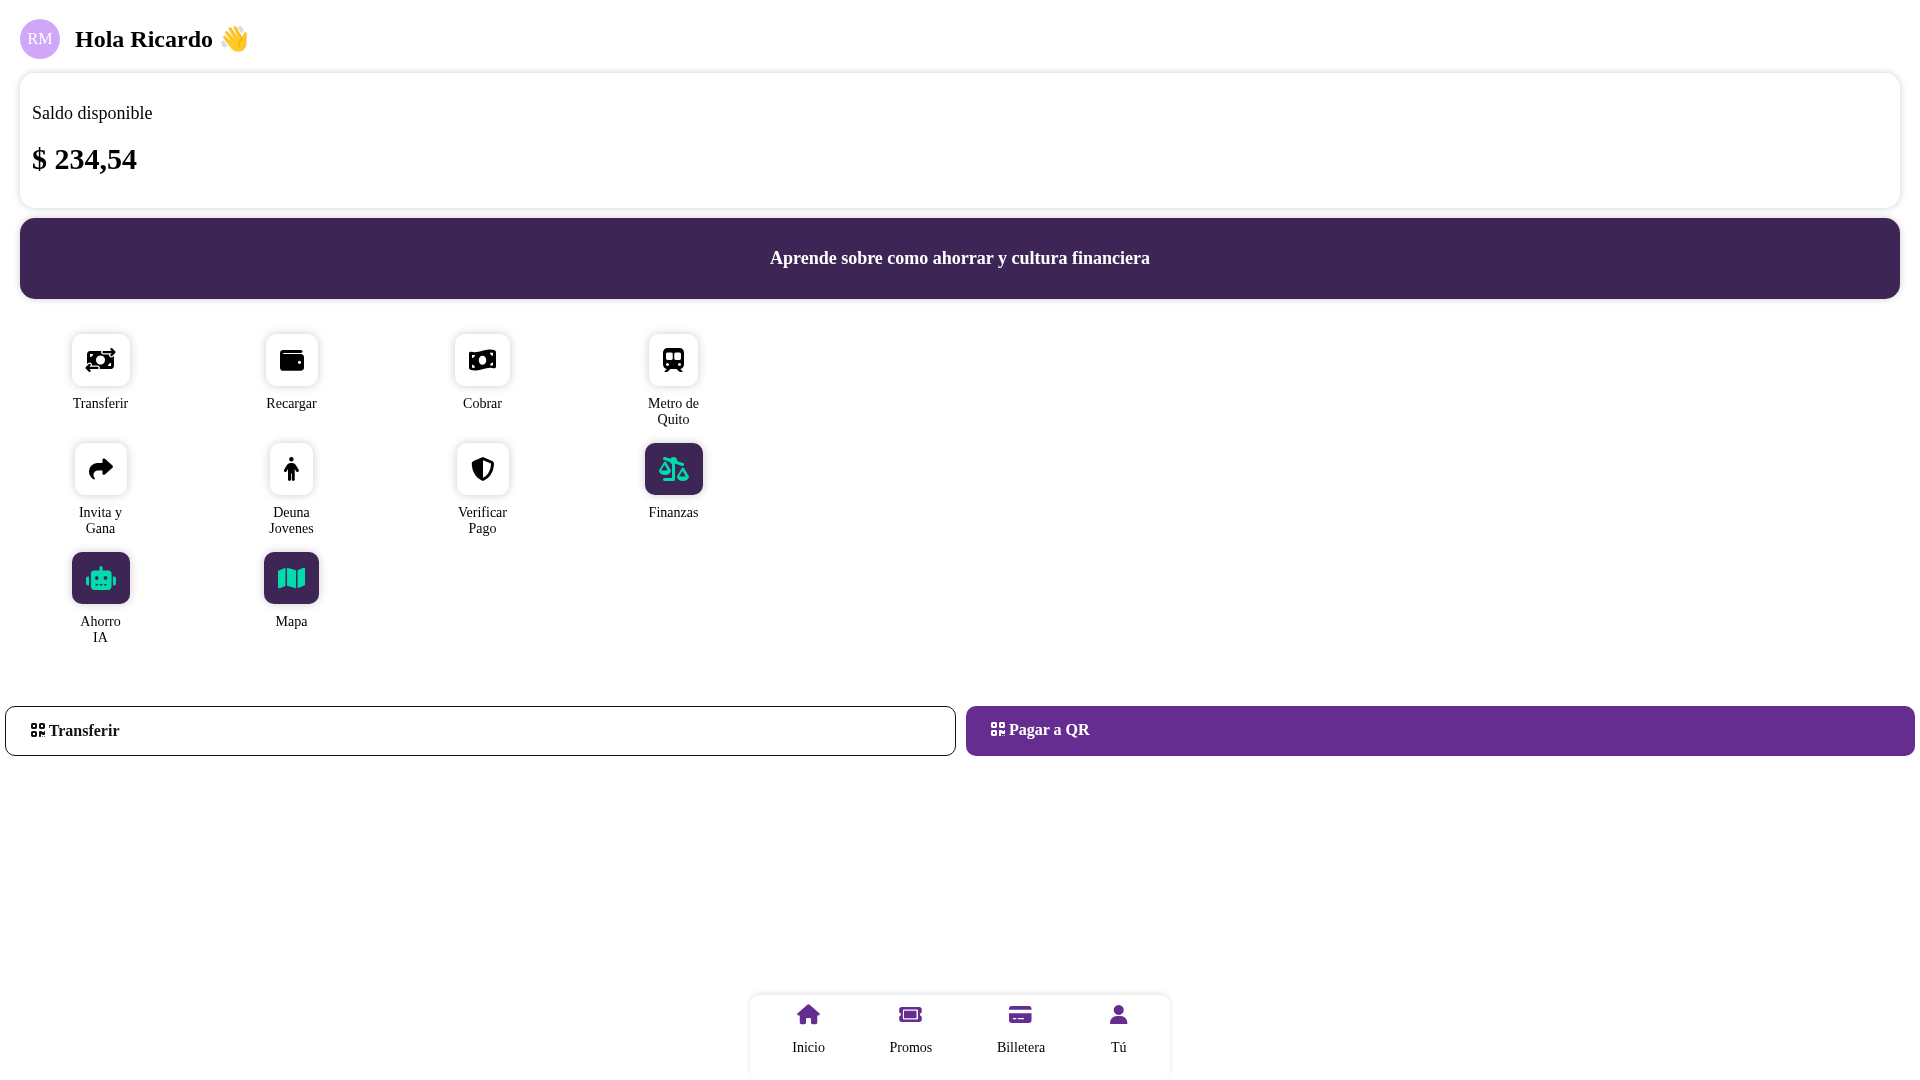The width and height of the screenshot is (1920, 1080).
Task: Launch the Ahorro IA robot icon
Action: 100,578
